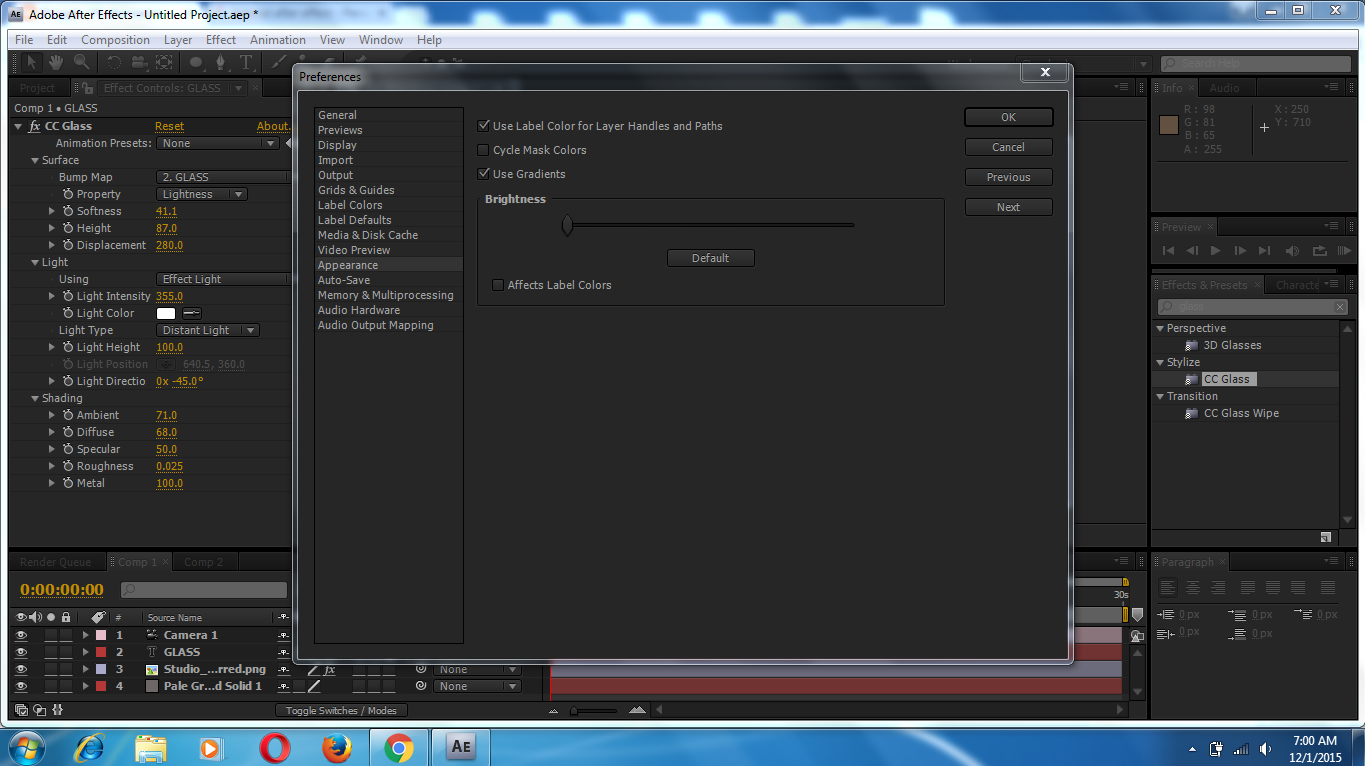The width and height of the screenshot is (1365, 766).
Task: Open the Animation Presets dropdown
Action: click(219, 143)
